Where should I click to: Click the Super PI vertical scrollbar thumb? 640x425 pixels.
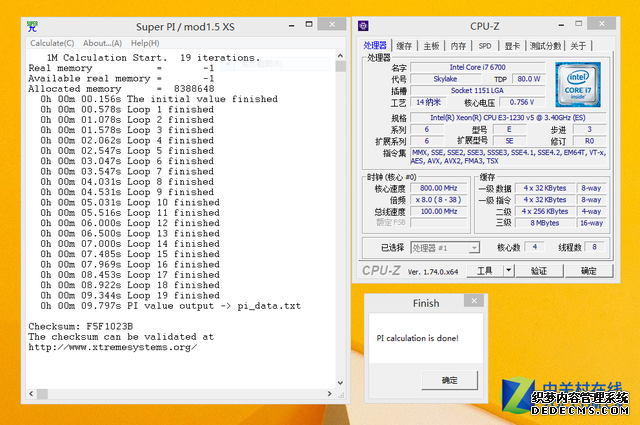point(340,66)
